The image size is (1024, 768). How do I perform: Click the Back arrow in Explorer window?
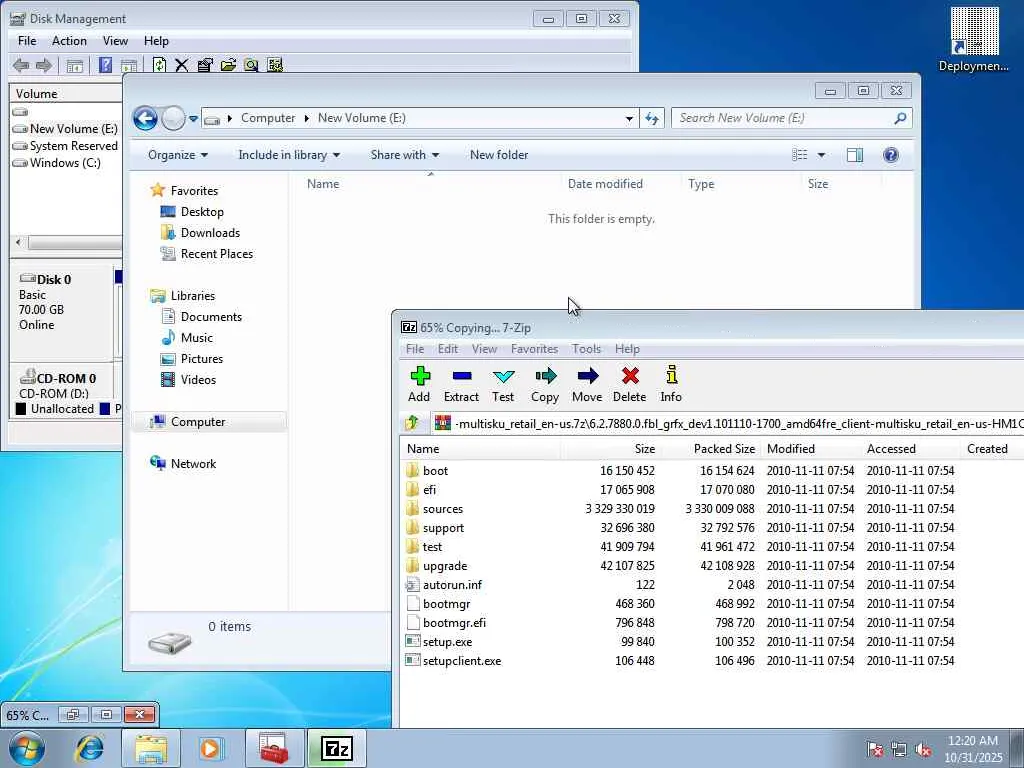tap(145, 118)
